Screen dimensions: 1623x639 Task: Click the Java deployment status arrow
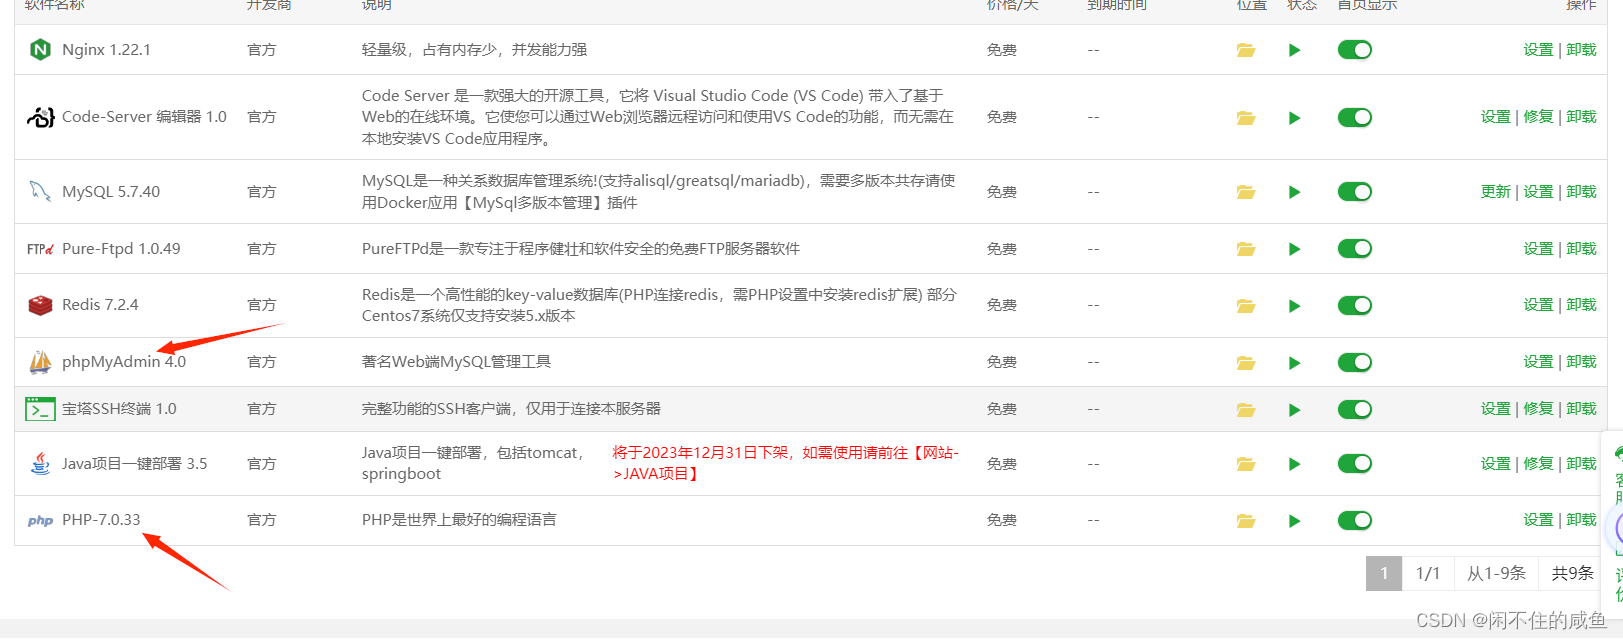[1295, 464]
